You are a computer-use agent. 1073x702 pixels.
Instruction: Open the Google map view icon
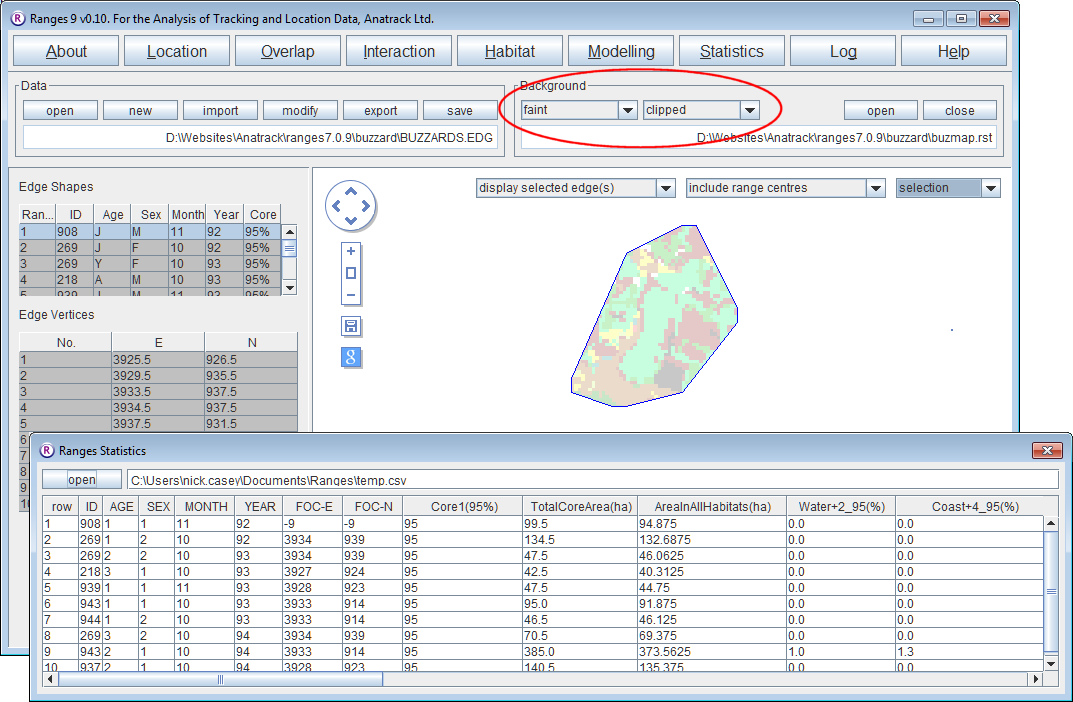[351, 357]
